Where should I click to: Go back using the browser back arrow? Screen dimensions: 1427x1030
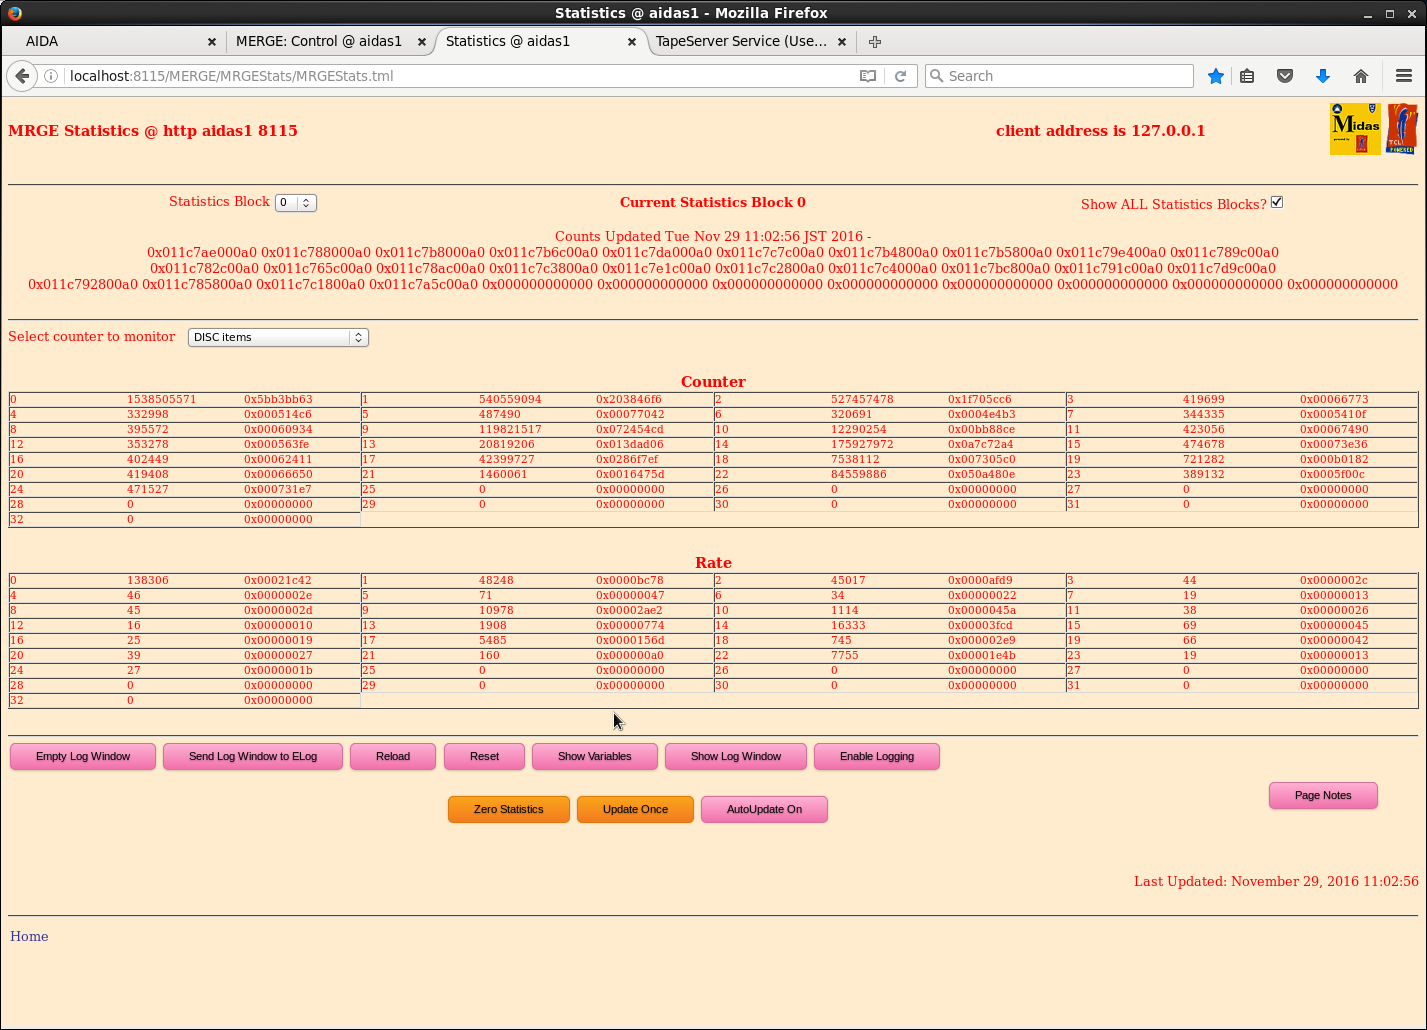click(22, 76)
